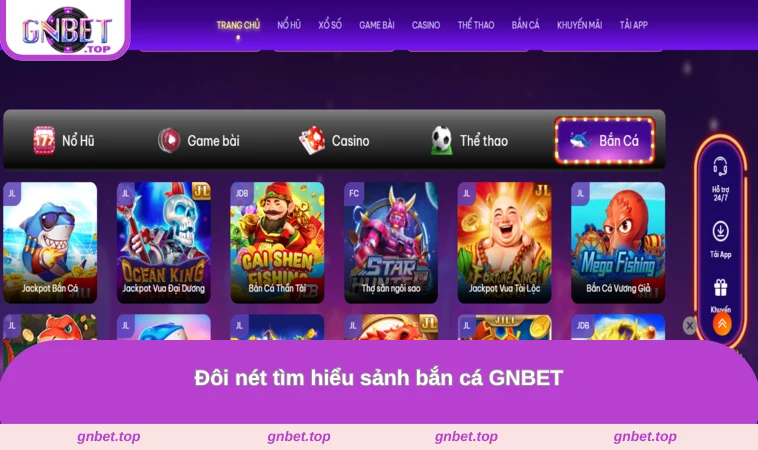Click the GNBET.TOP logo
Image resolution: width=758 pixels, height=450 pixels.
66,30
